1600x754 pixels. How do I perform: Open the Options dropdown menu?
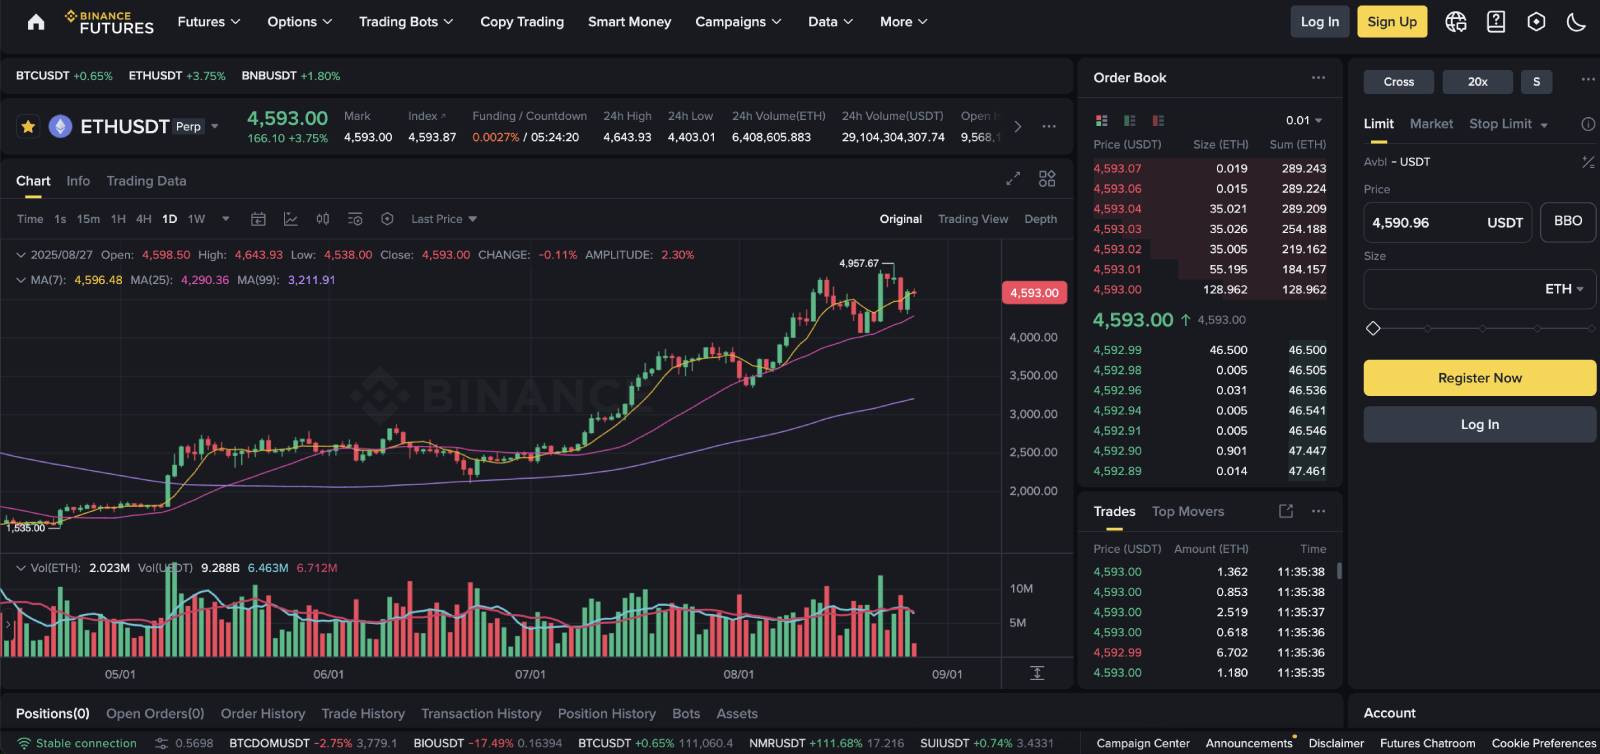point(299,22)
